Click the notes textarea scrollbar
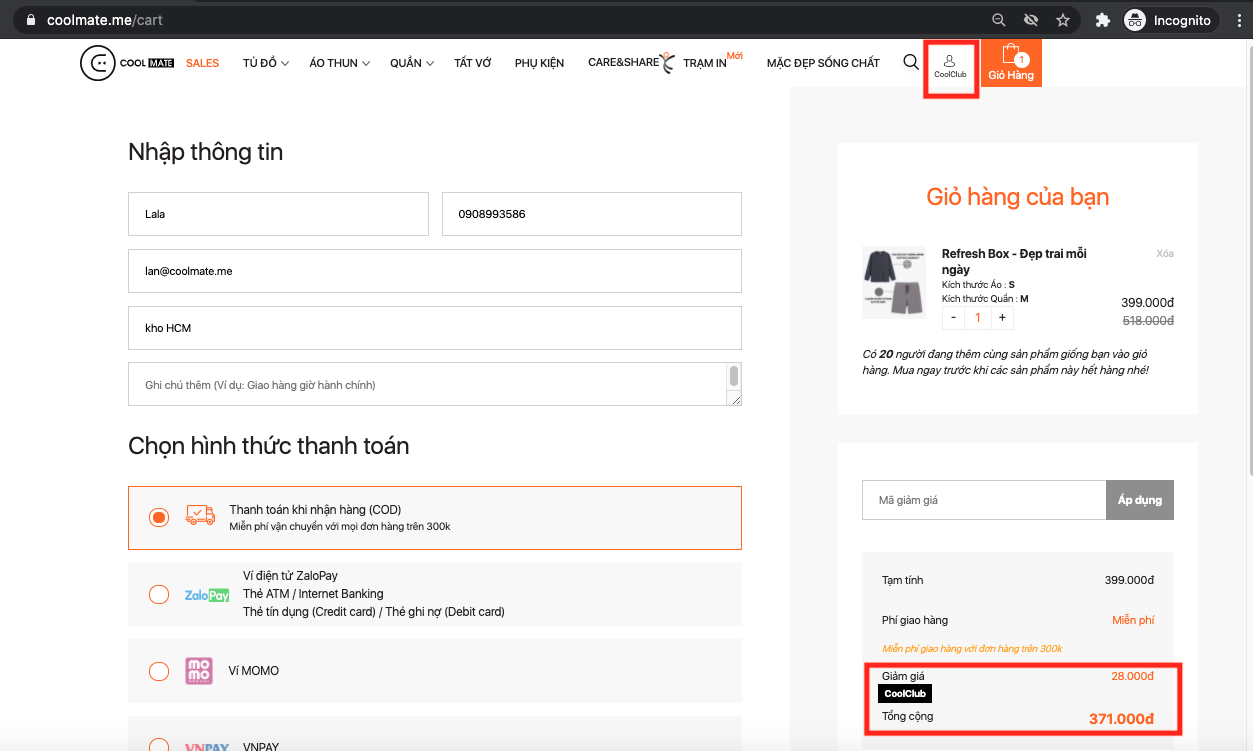1253x751 pixels. [x=734, y=377]
